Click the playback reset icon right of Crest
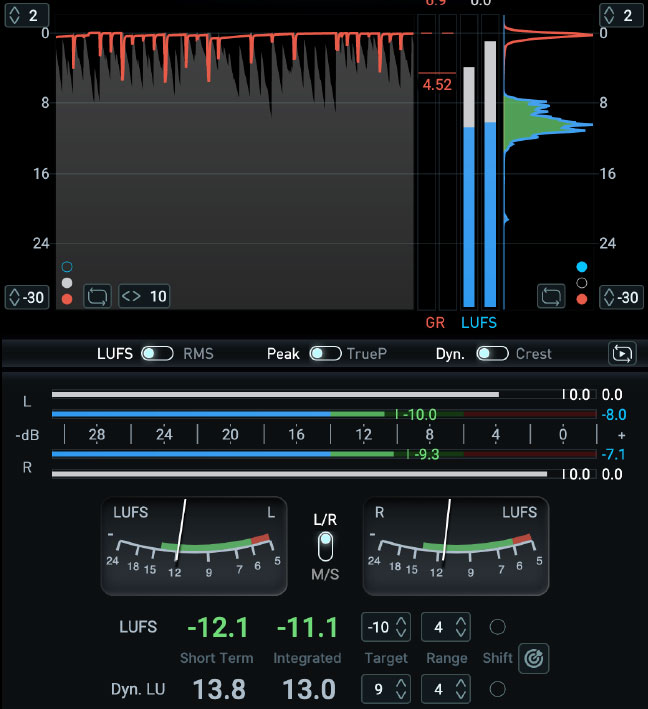Image resolution: width=648 pixels, height=709 pixels. click(x=622, y=354)
